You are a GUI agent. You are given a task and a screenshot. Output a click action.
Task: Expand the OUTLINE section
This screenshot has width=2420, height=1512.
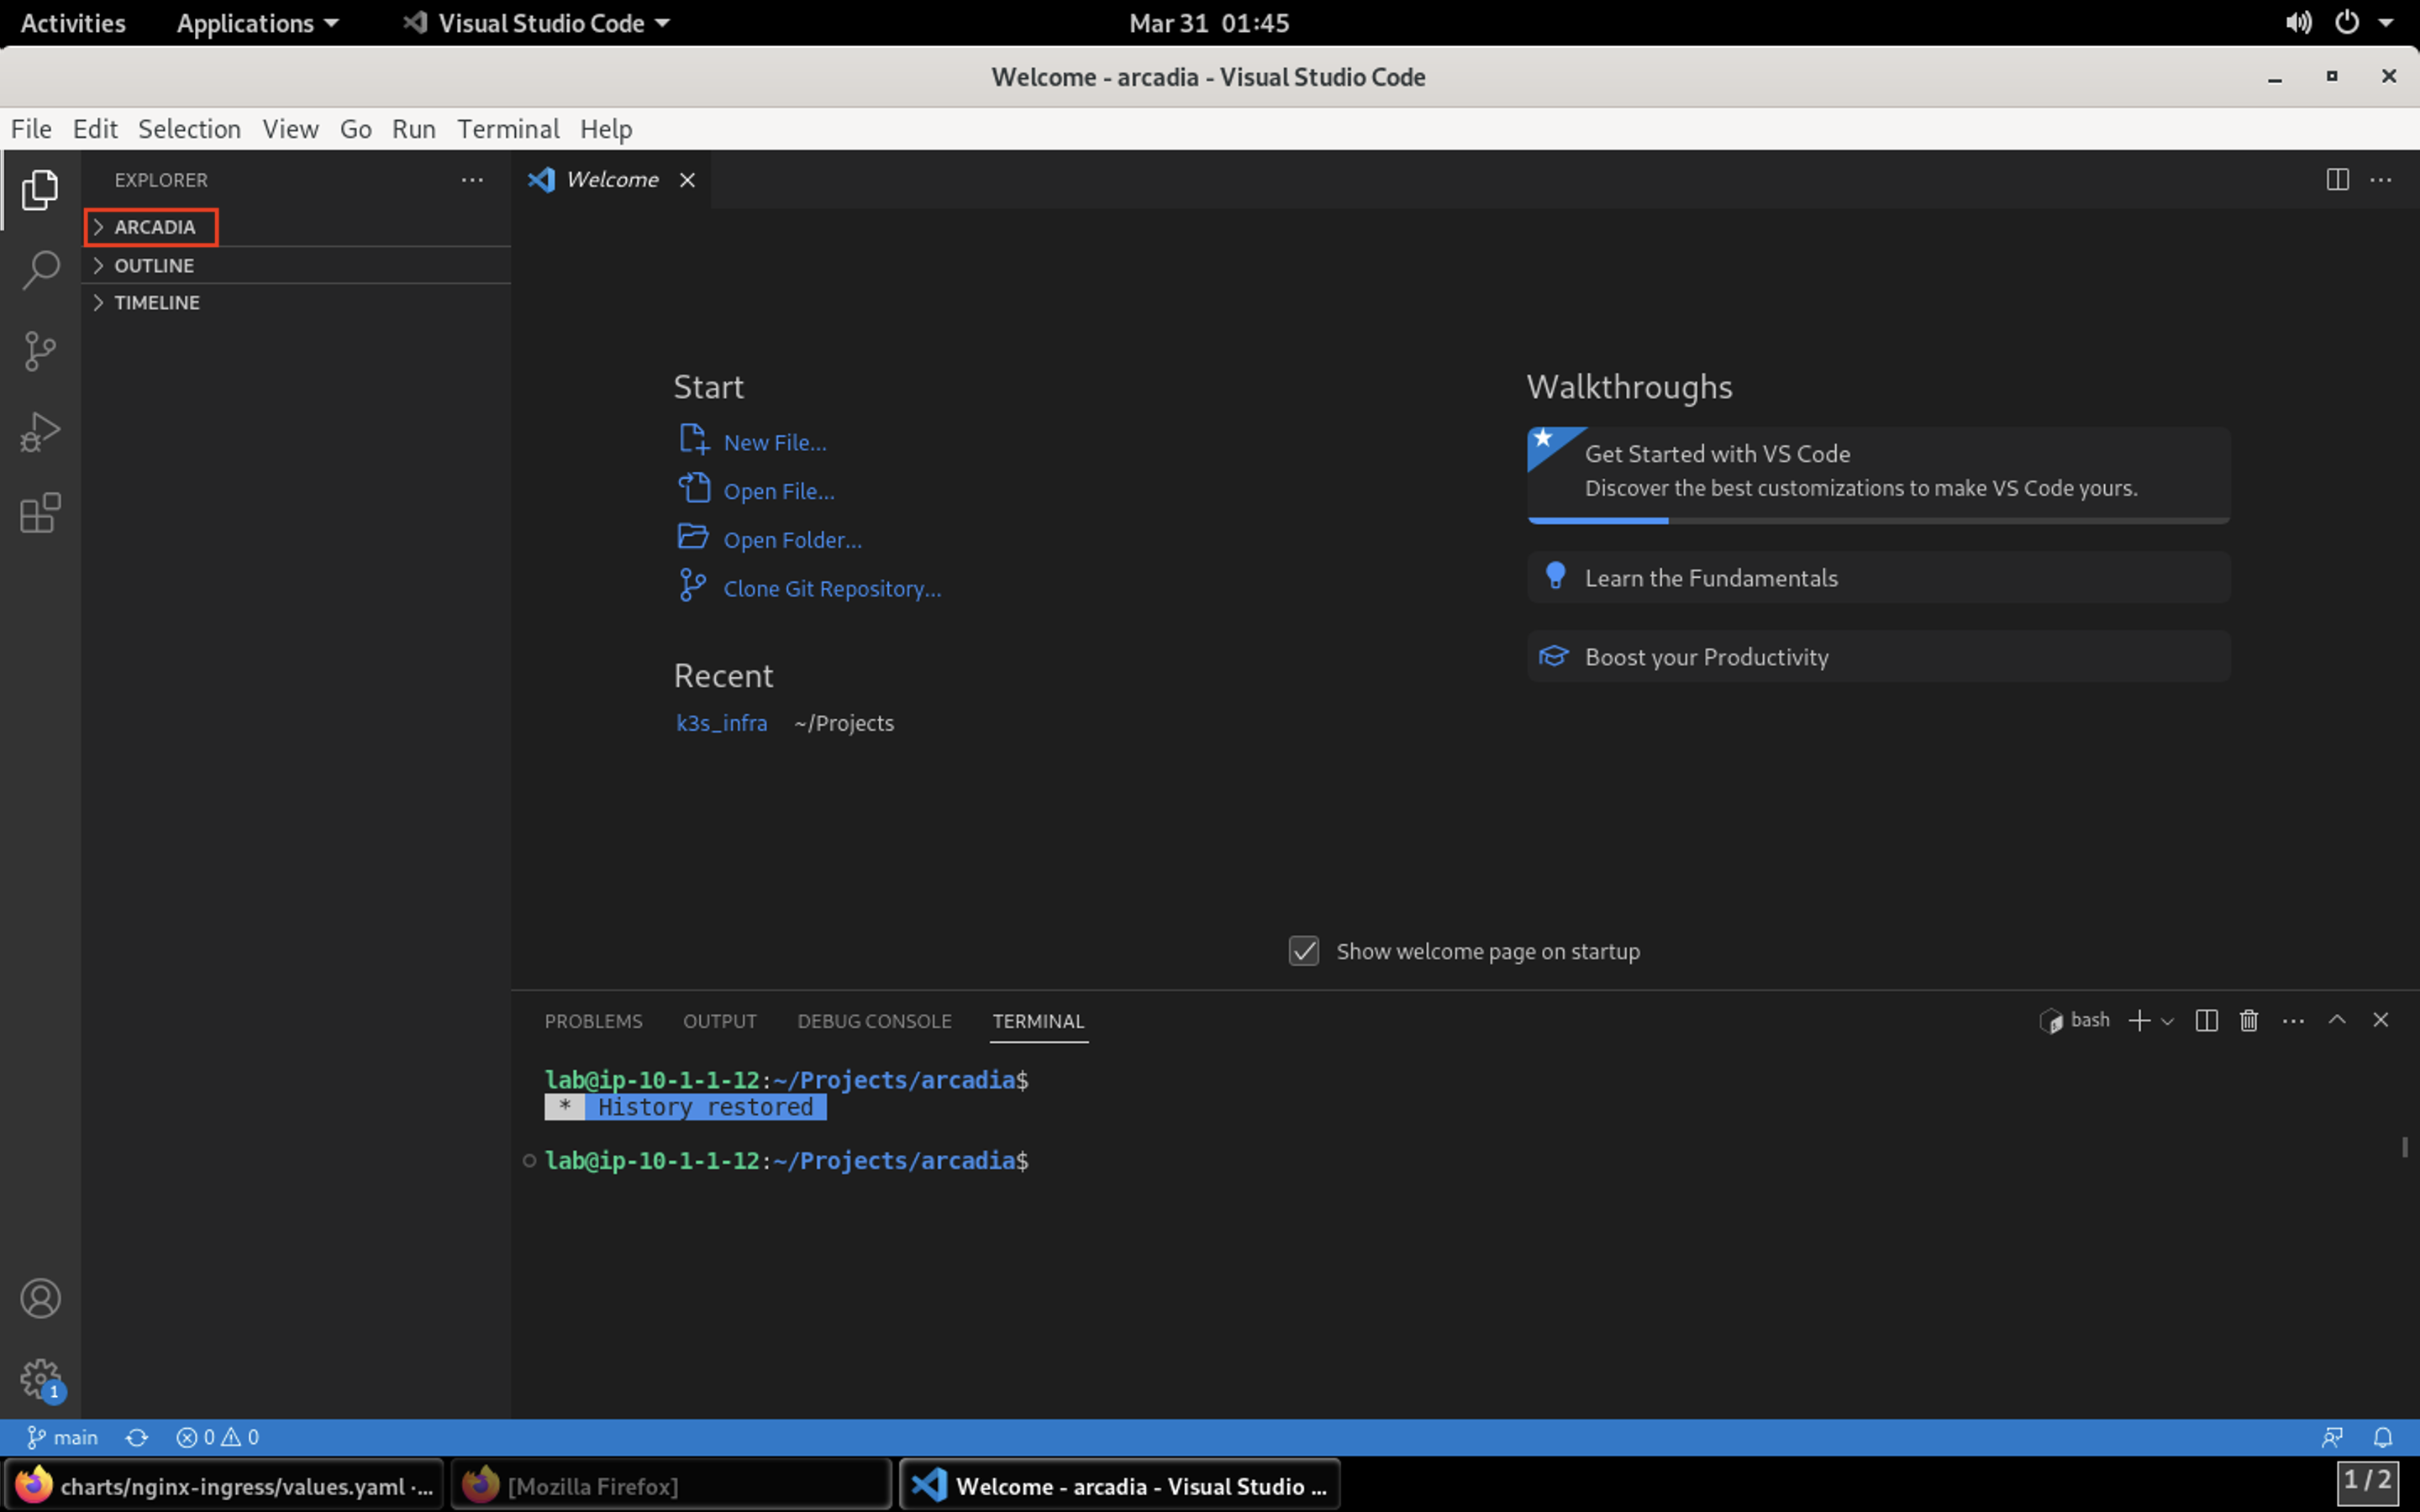(296, 265)
